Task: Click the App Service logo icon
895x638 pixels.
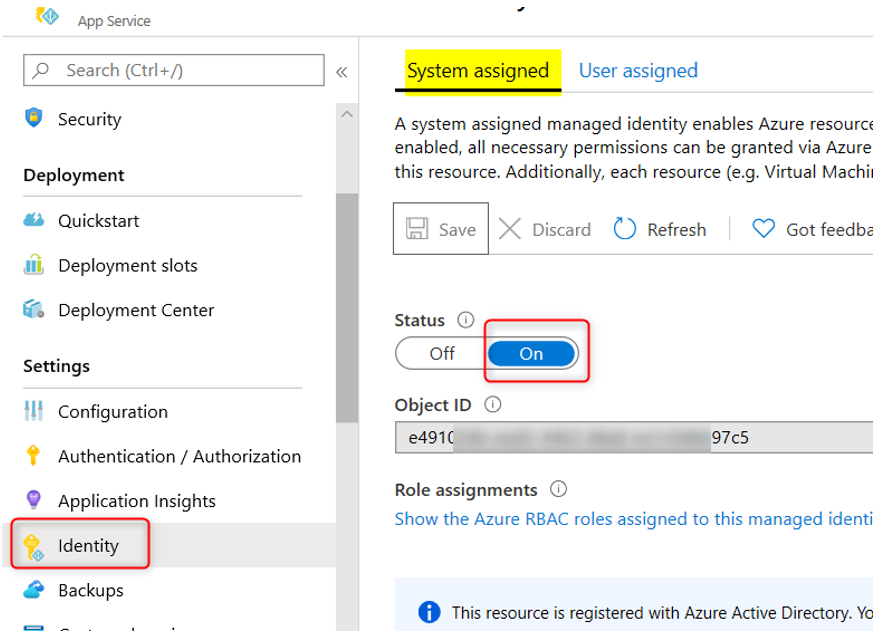Action: [x=47, y=16]
